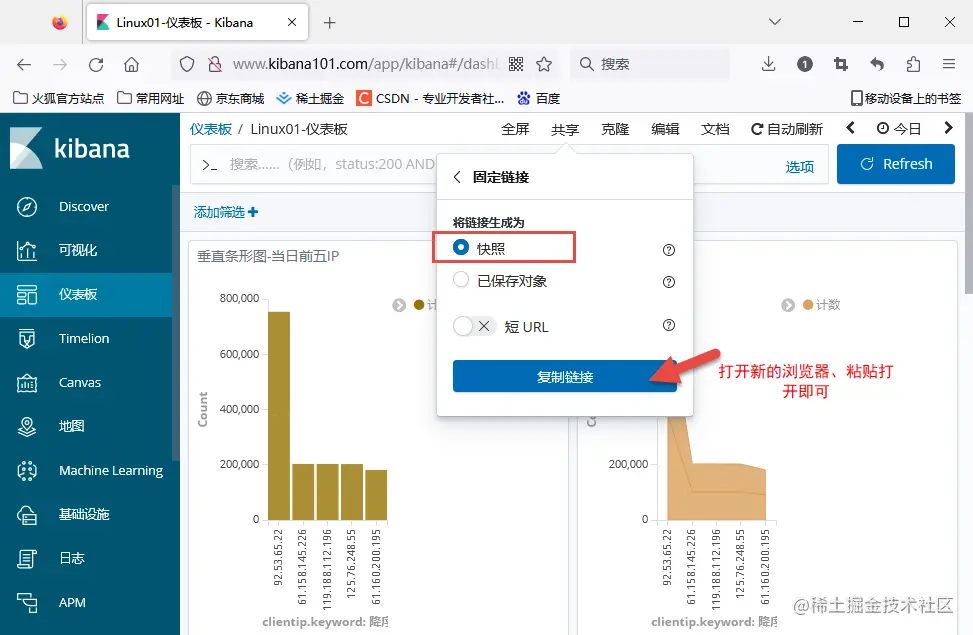Close the Linux01-仪表板 Kibana tab
Viewport: 973px width, 635px height.
(x=292, y=22)
